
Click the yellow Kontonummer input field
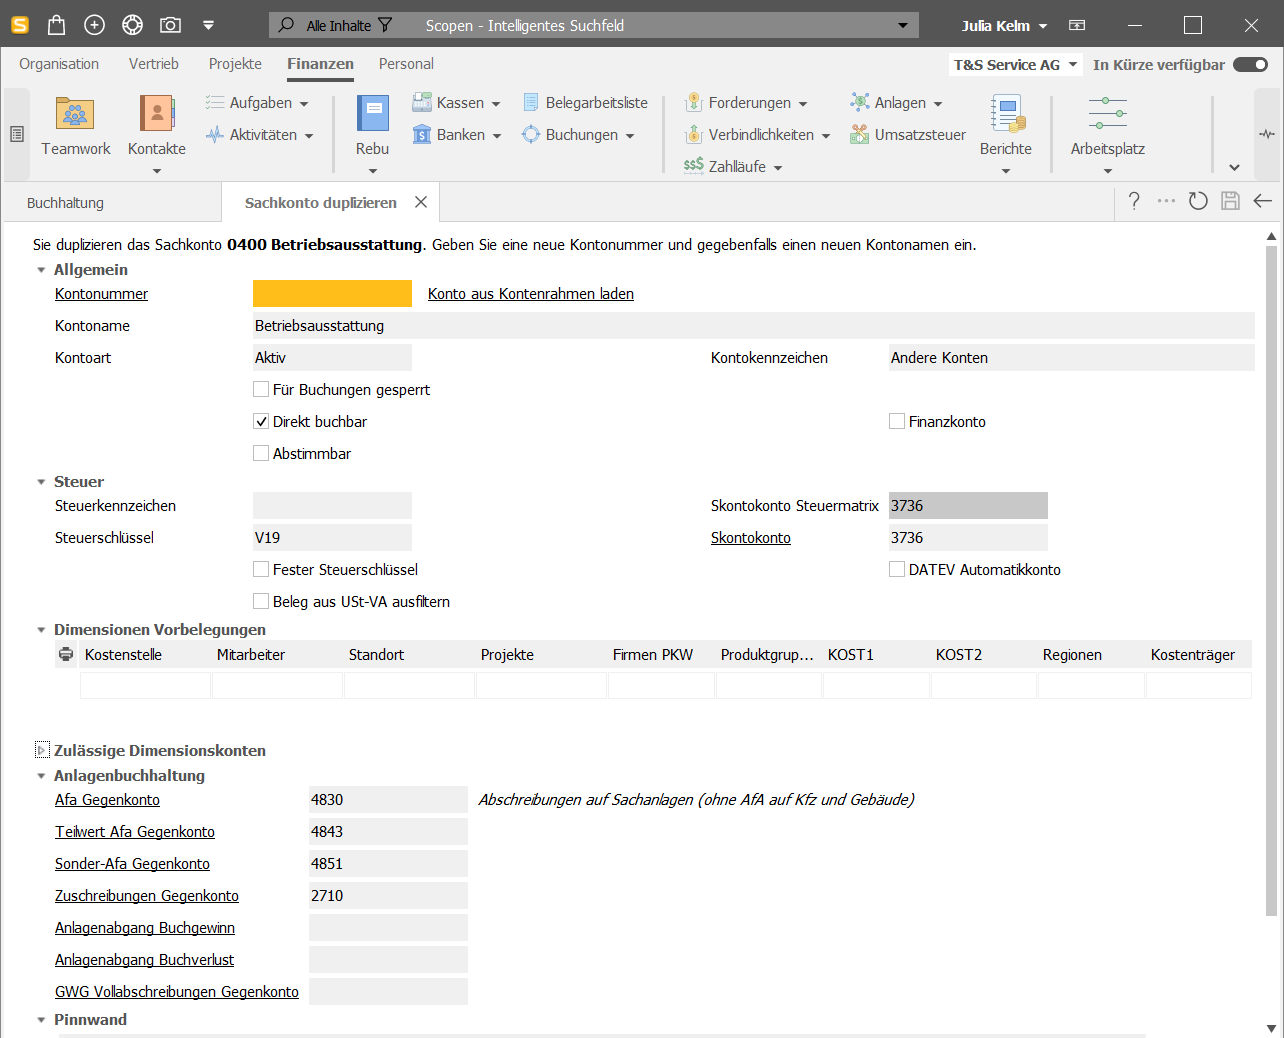(332, 293)
